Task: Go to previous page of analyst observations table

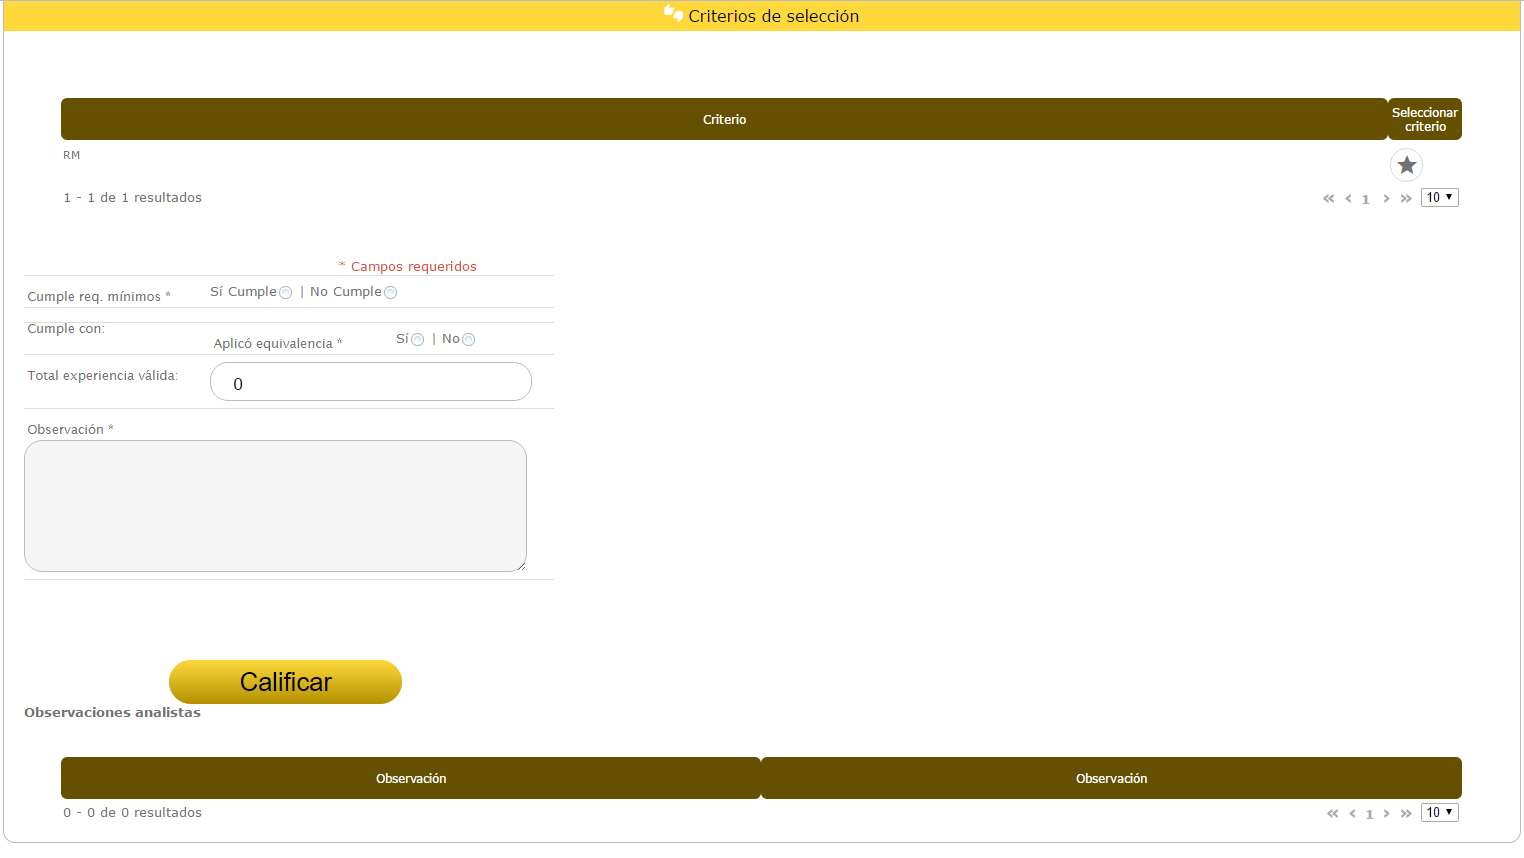Action: pyautogui.click(x=1352, y=814)
